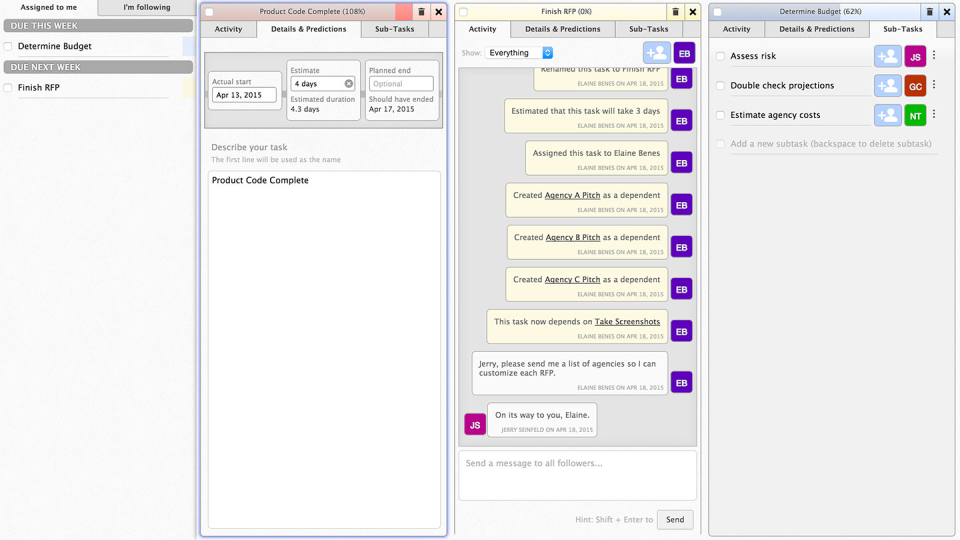The height and width of the screenshot is (540, 960).
Task: Open Sub-Tasks tab in Product Code Complete panel
Action: (395, 29)
